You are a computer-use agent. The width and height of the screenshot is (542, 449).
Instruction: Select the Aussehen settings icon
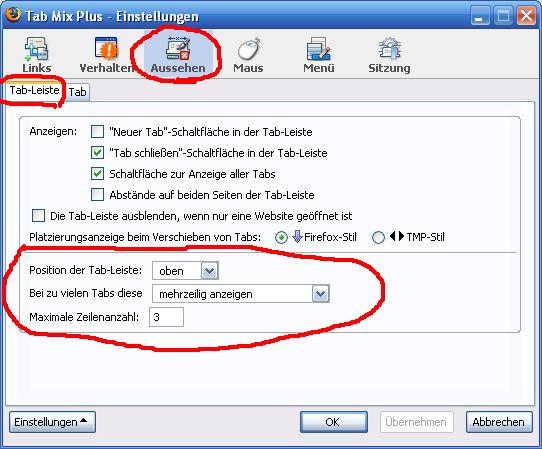(x=178, y=55)
